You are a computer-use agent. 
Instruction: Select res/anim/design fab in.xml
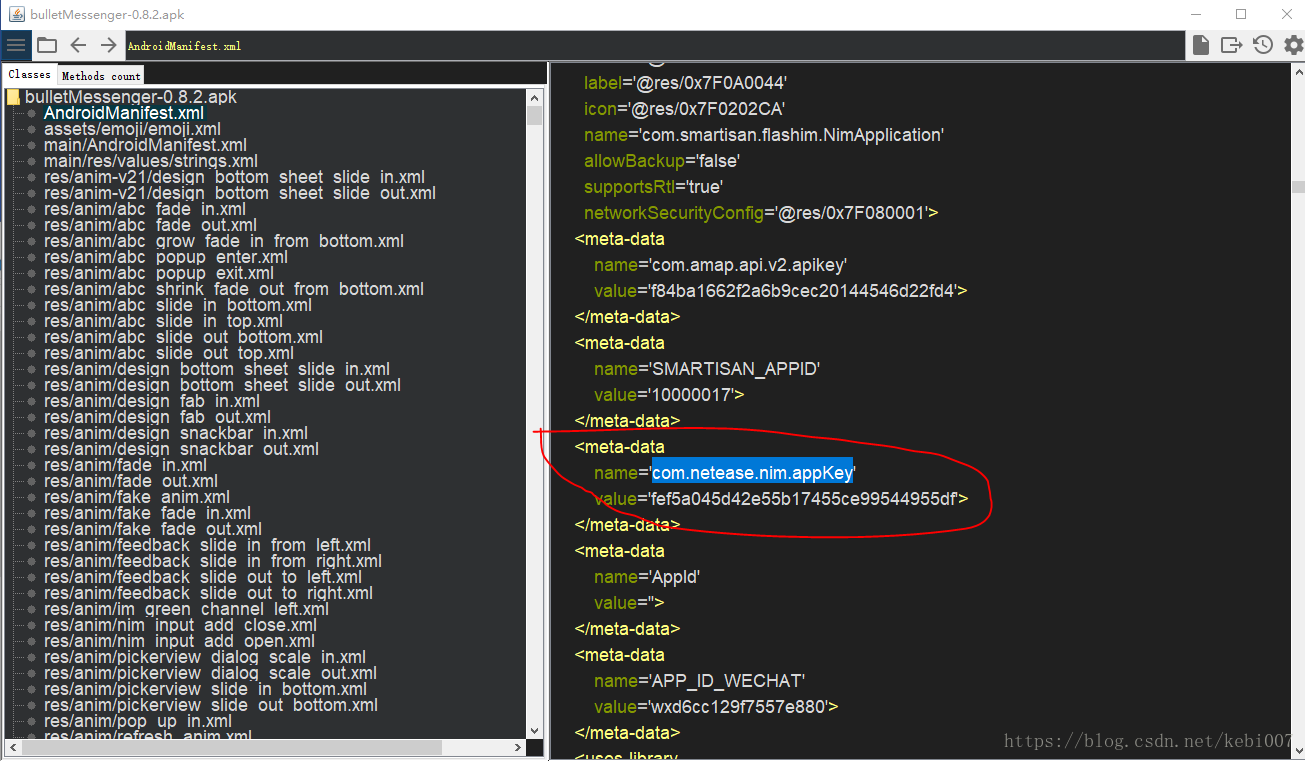(x=152, y=401)
